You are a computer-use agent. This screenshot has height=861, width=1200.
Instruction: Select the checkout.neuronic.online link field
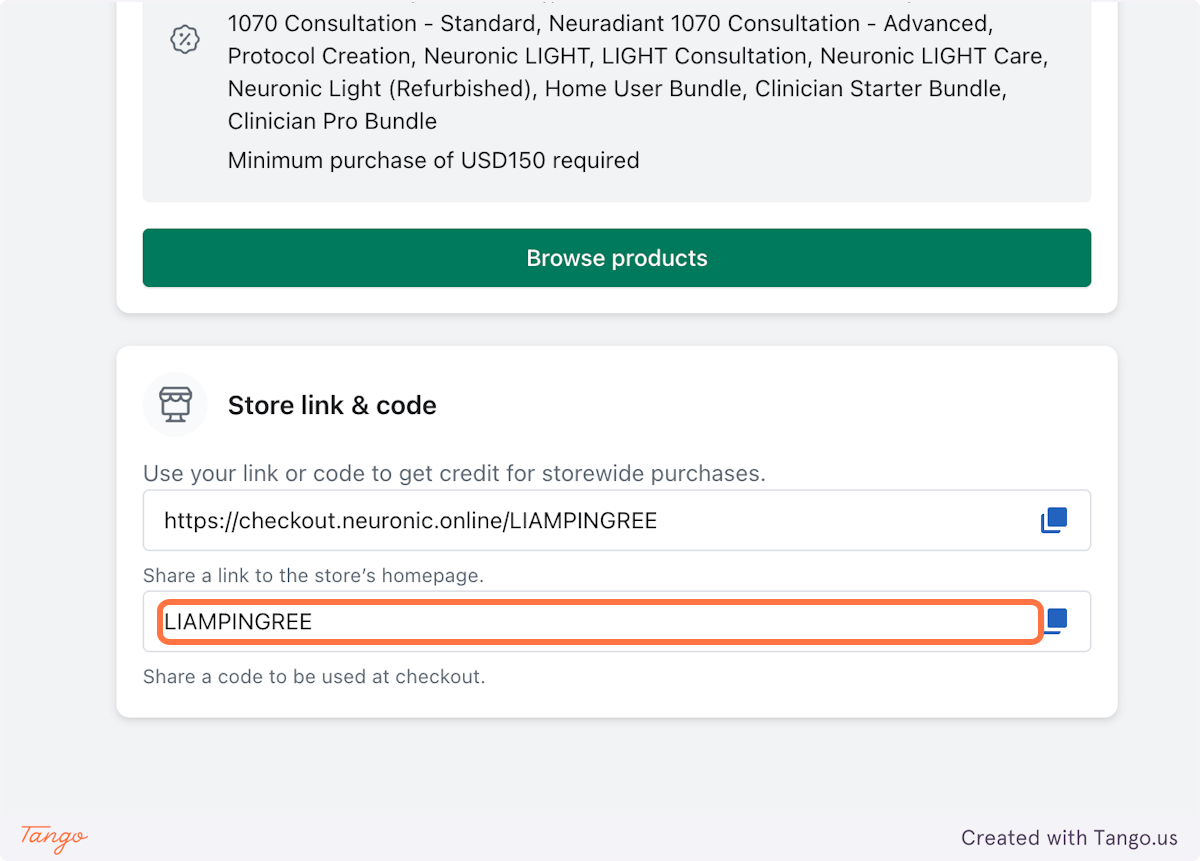[x=616, y=520]
